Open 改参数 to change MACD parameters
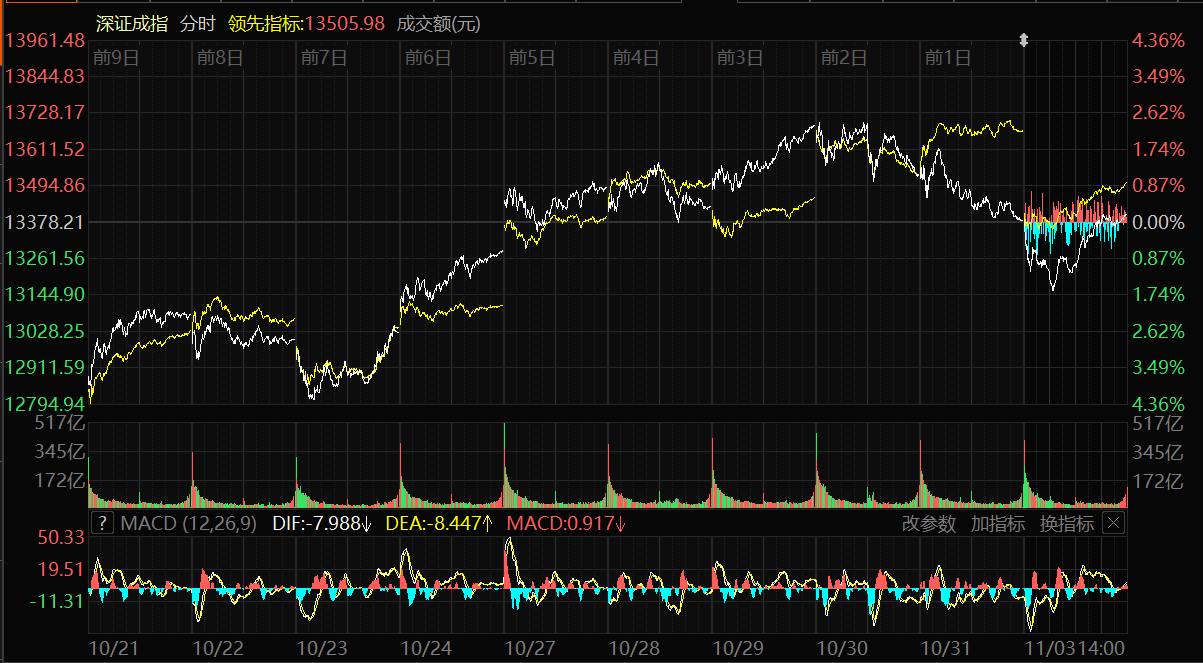 929,524
